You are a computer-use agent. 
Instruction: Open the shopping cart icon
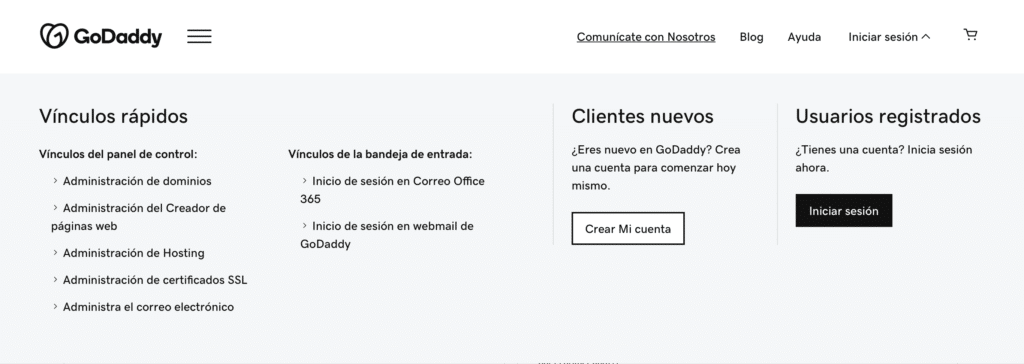[970, 35]
